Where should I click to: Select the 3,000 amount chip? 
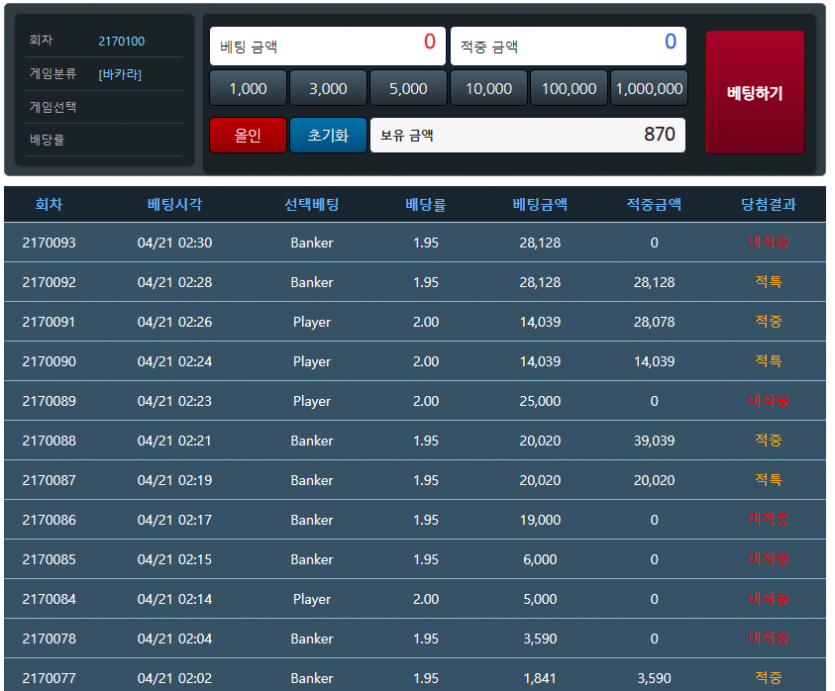coord(328,88)
